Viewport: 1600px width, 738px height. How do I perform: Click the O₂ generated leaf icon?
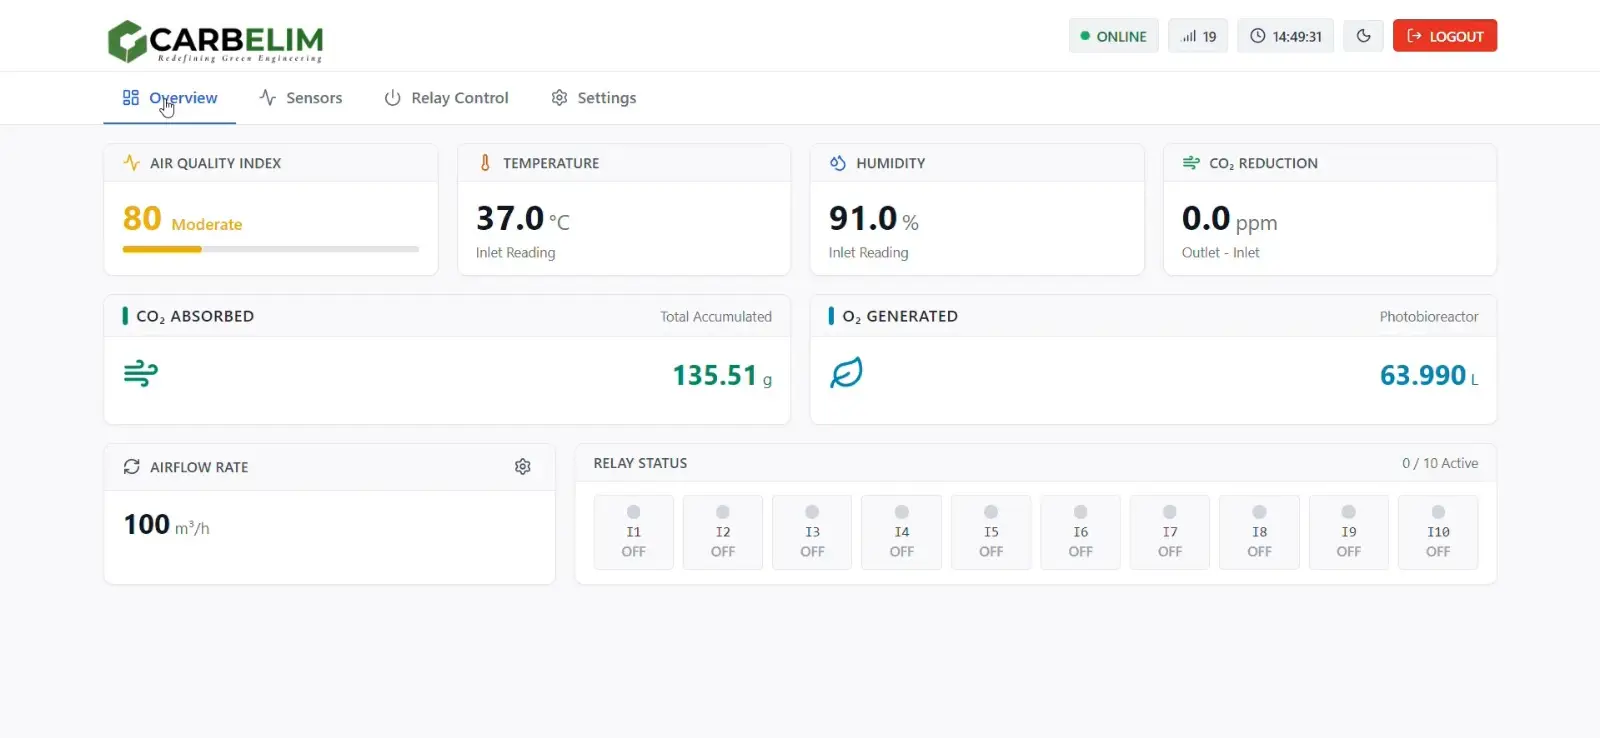(846, 374)
